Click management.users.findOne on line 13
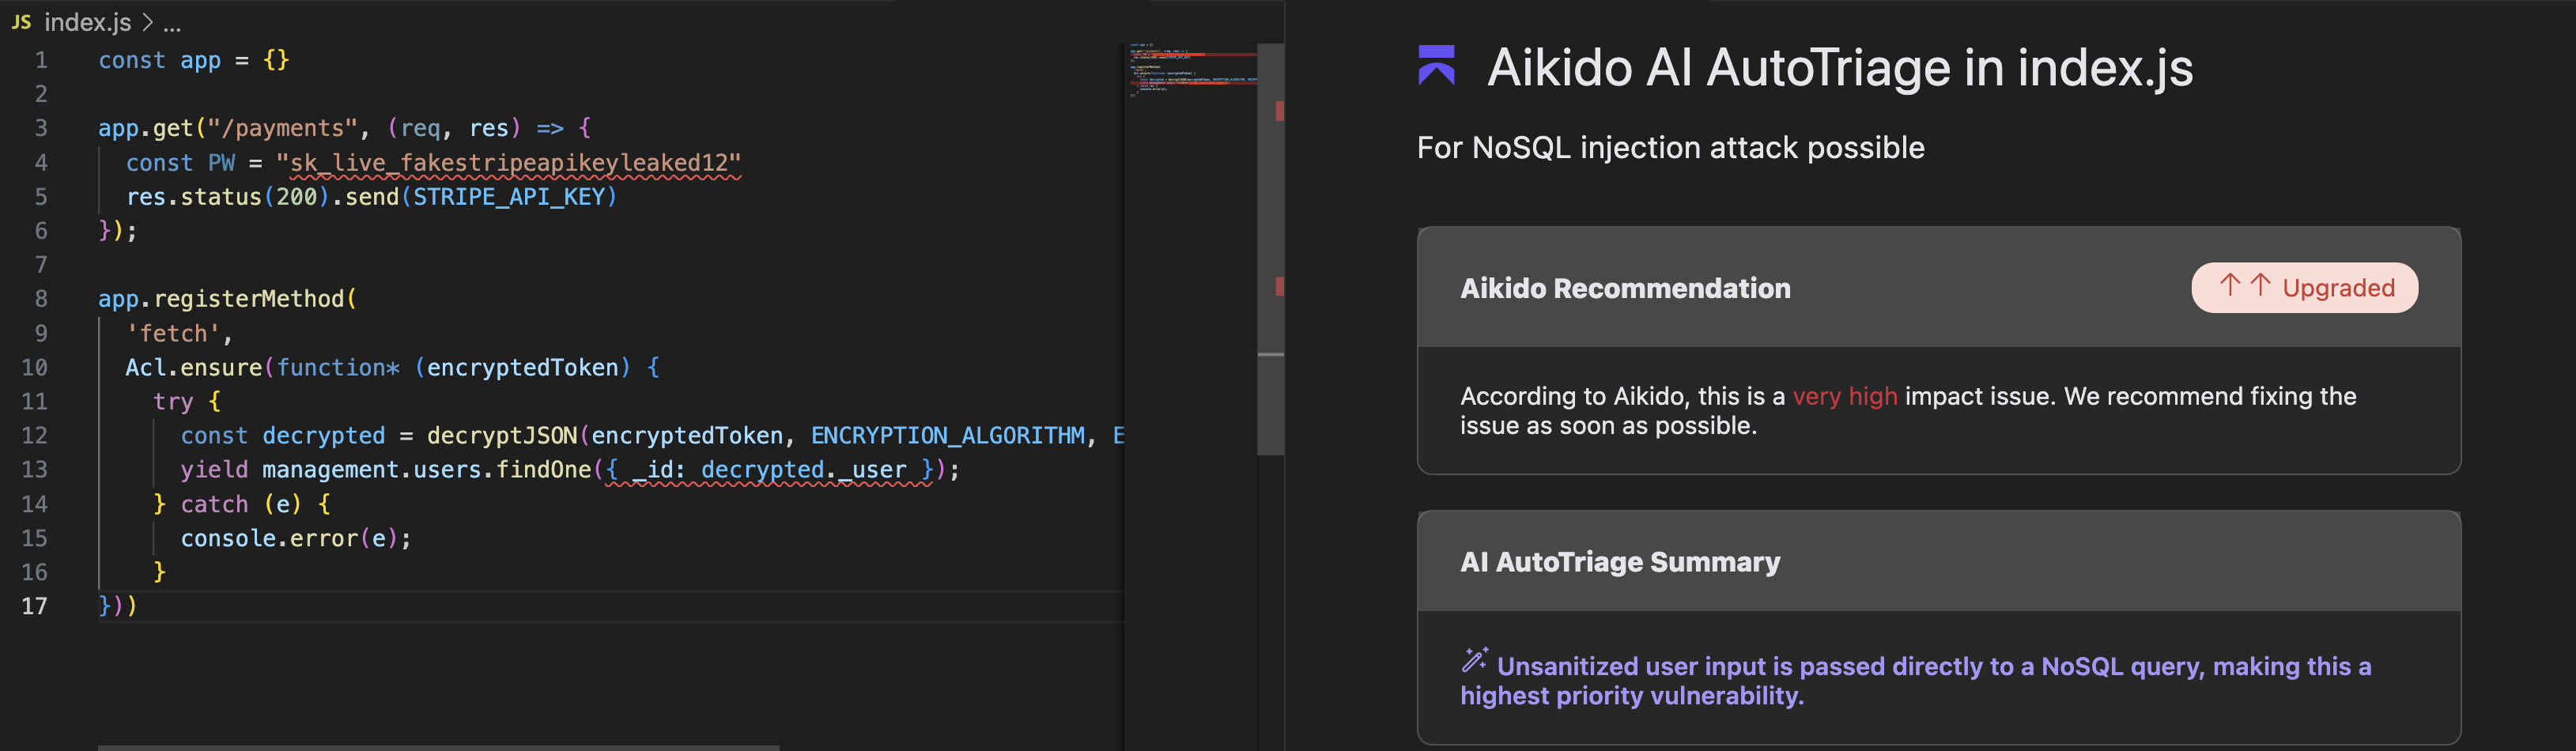The width and height of the screenshot is (2576, 751). click(427, 470)
